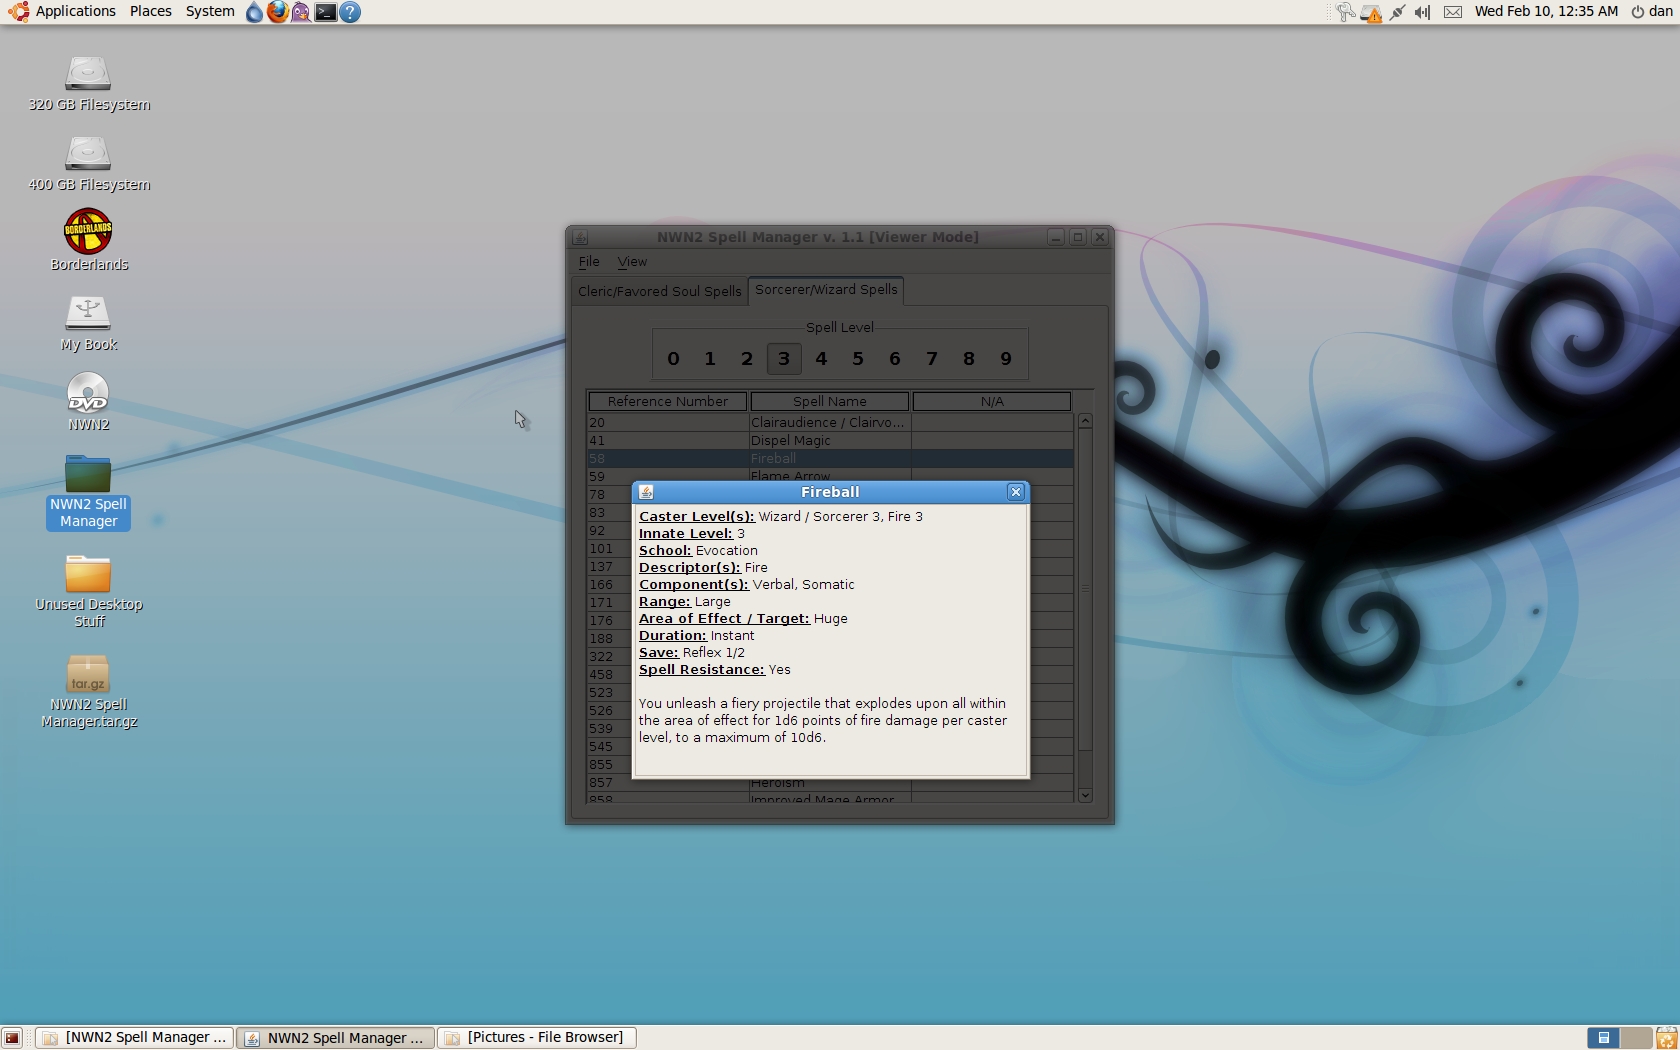Open the My Book USB drive icon
1680x1050 pixels.
pos(88,313)
